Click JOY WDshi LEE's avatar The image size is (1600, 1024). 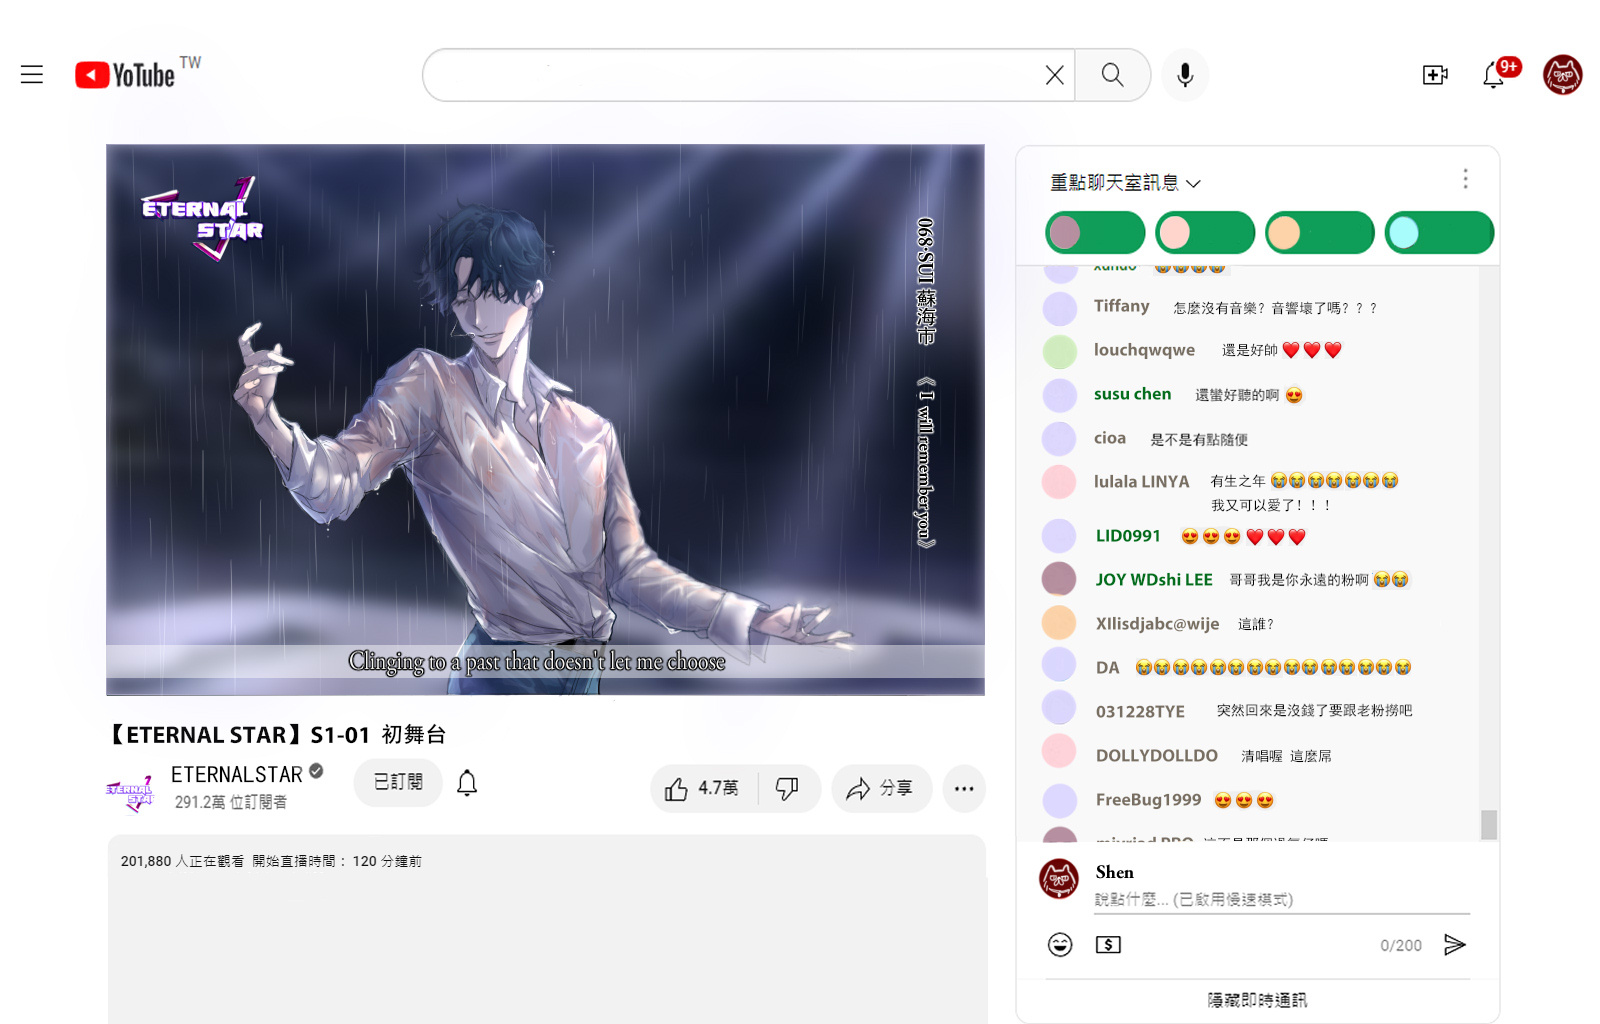[x=1060, y=579]
